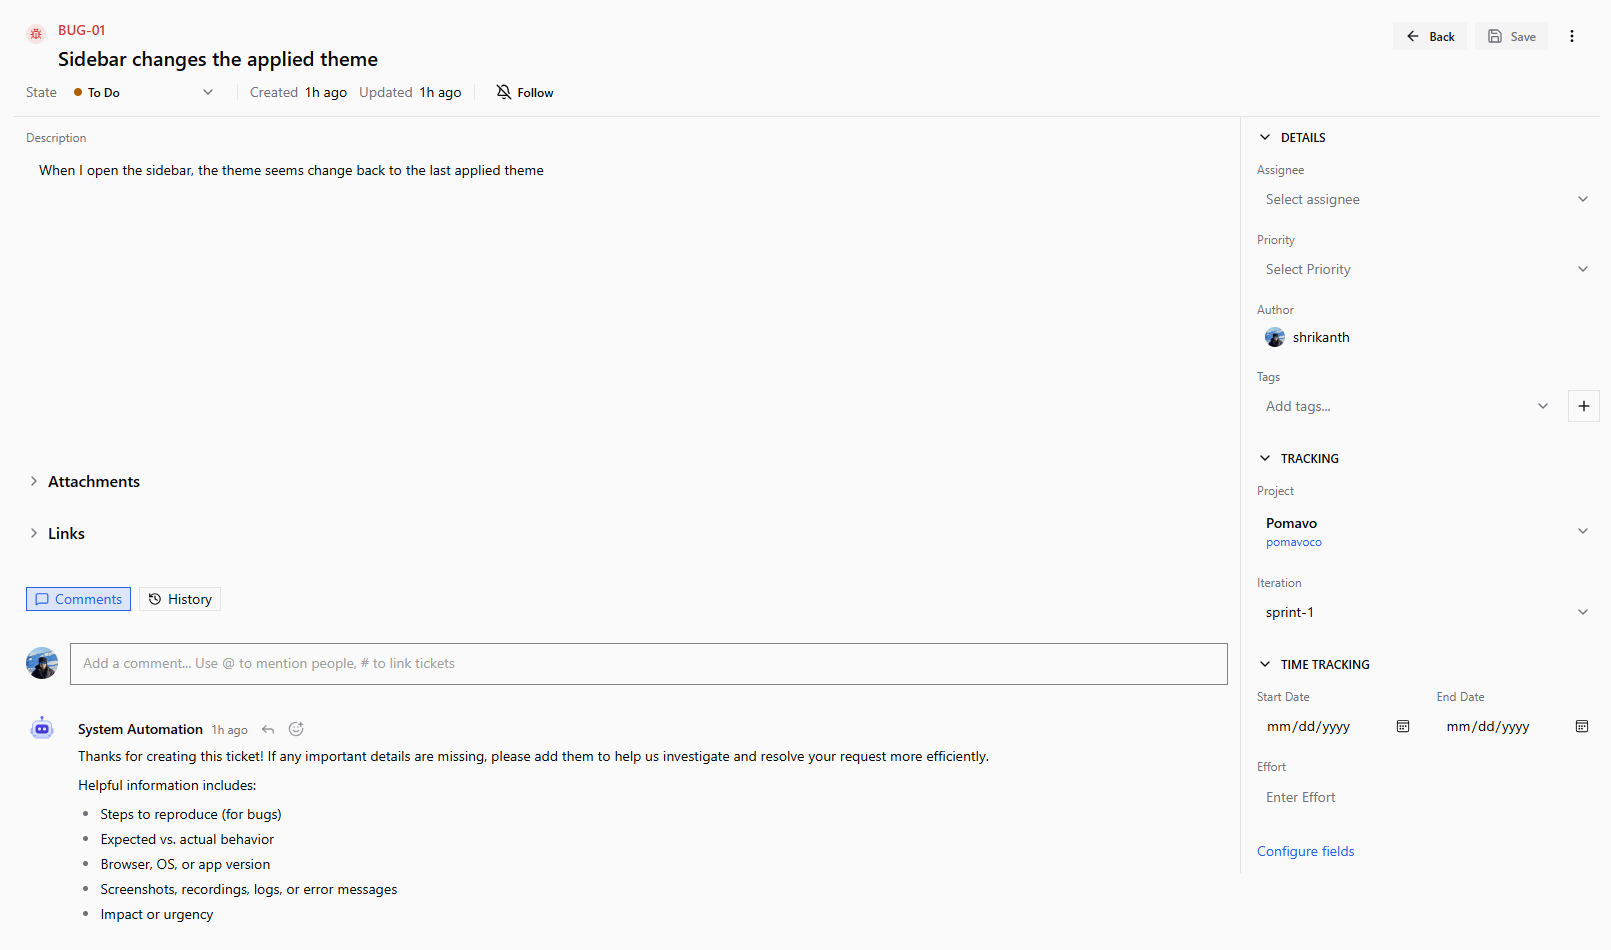The width and height of the screenshot is (1611, 950).
Task: Open the Project Pomavo dropdown
Action: [1427, 531]
